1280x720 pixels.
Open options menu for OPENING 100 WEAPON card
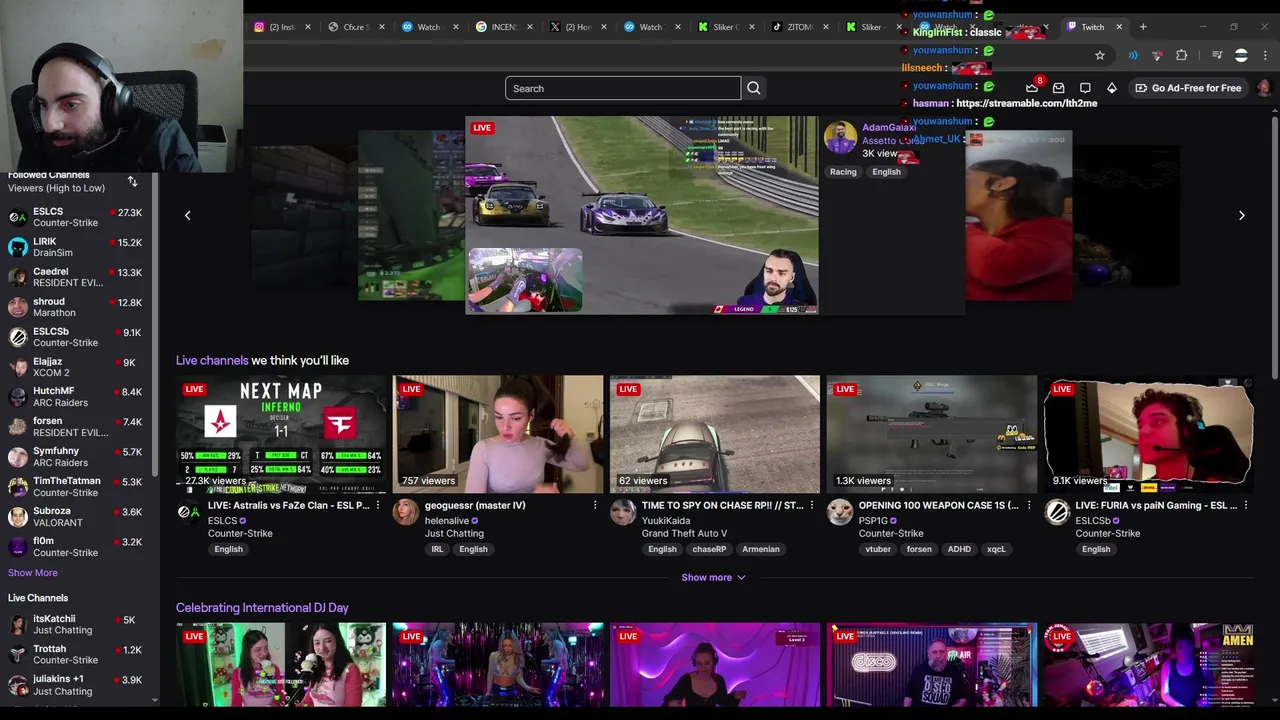point(1028,505)
